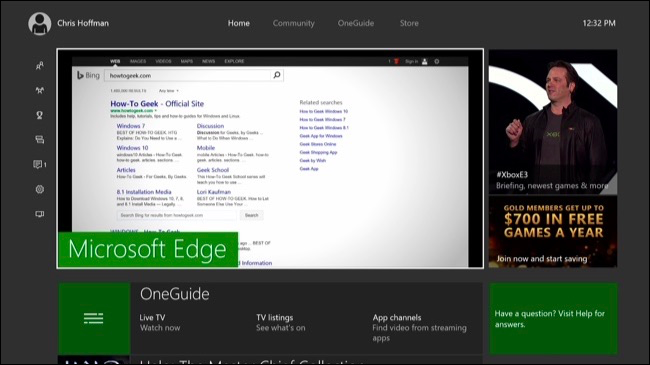Select the OneGuide menu tile icon
Screen dimensions: 650x365
pos(94,319)
